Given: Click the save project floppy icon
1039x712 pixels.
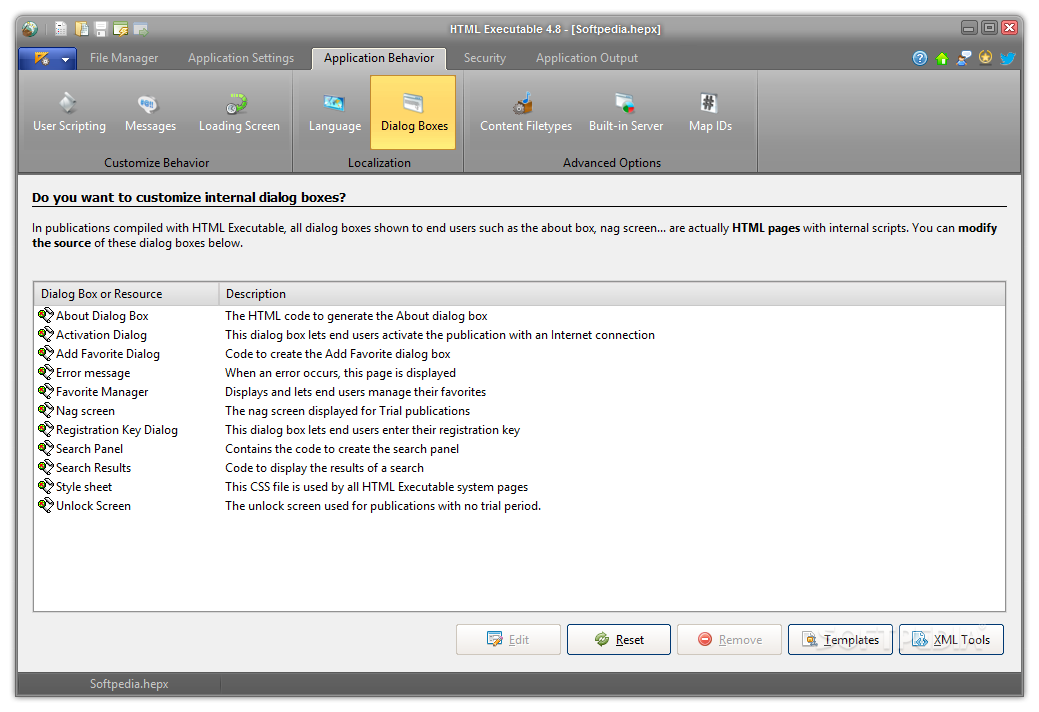Looking at the screenshot, I should 101,28.
